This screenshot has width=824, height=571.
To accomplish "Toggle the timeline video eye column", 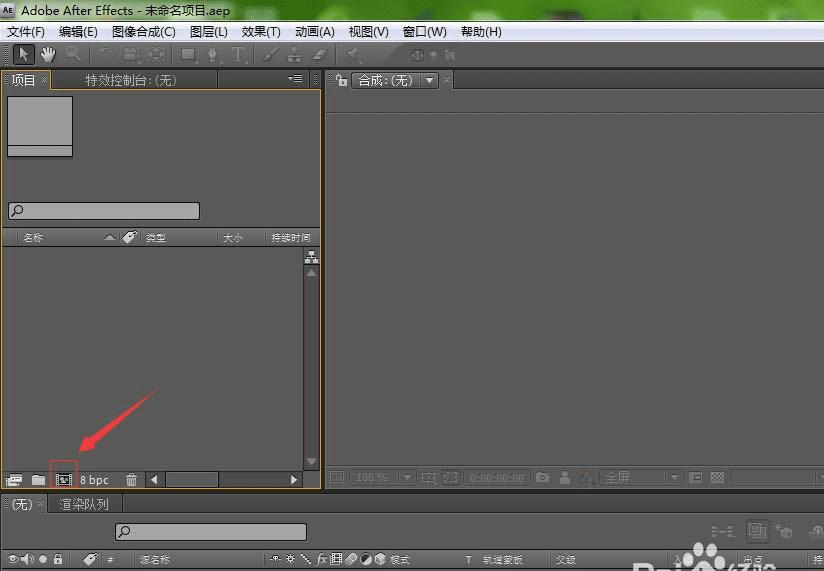I will point(13,559).
